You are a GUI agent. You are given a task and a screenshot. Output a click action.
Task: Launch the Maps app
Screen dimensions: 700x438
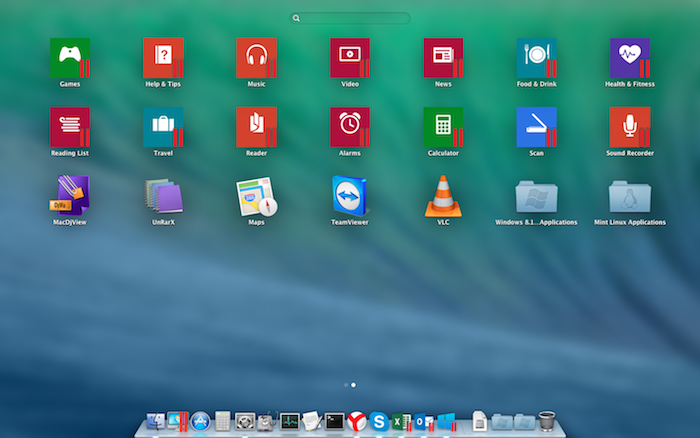click(257, 197)
